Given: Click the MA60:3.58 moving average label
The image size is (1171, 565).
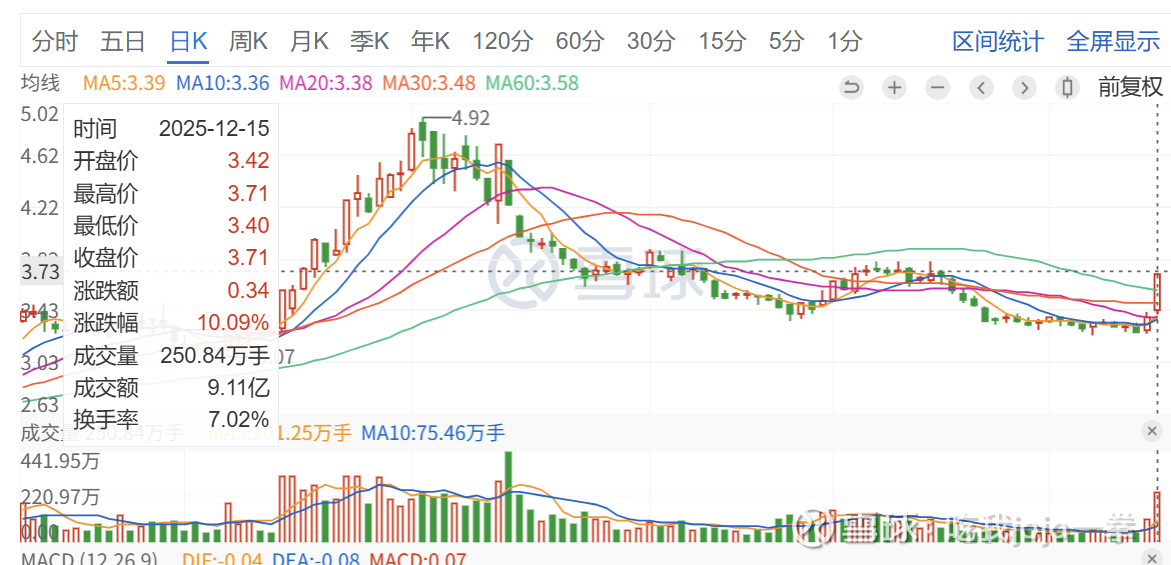Looking at the screenshot, I should 531,84.
